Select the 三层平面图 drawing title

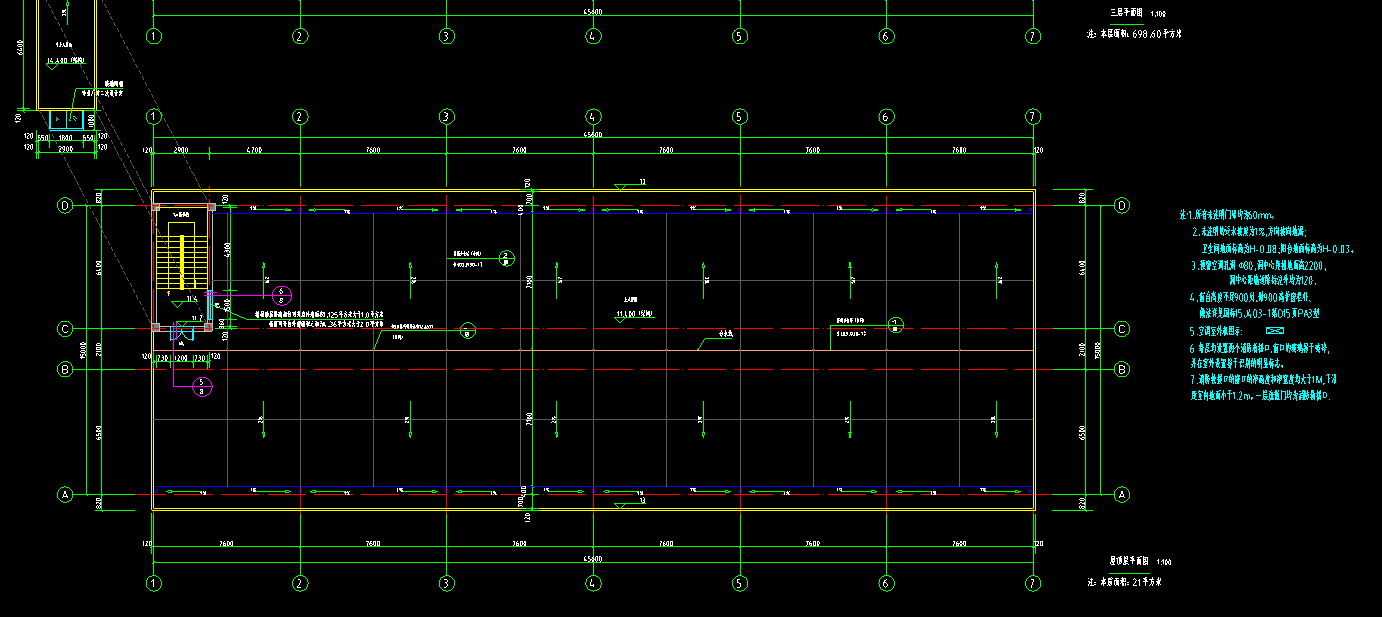pyautogui.click(x=1127, y=14)
